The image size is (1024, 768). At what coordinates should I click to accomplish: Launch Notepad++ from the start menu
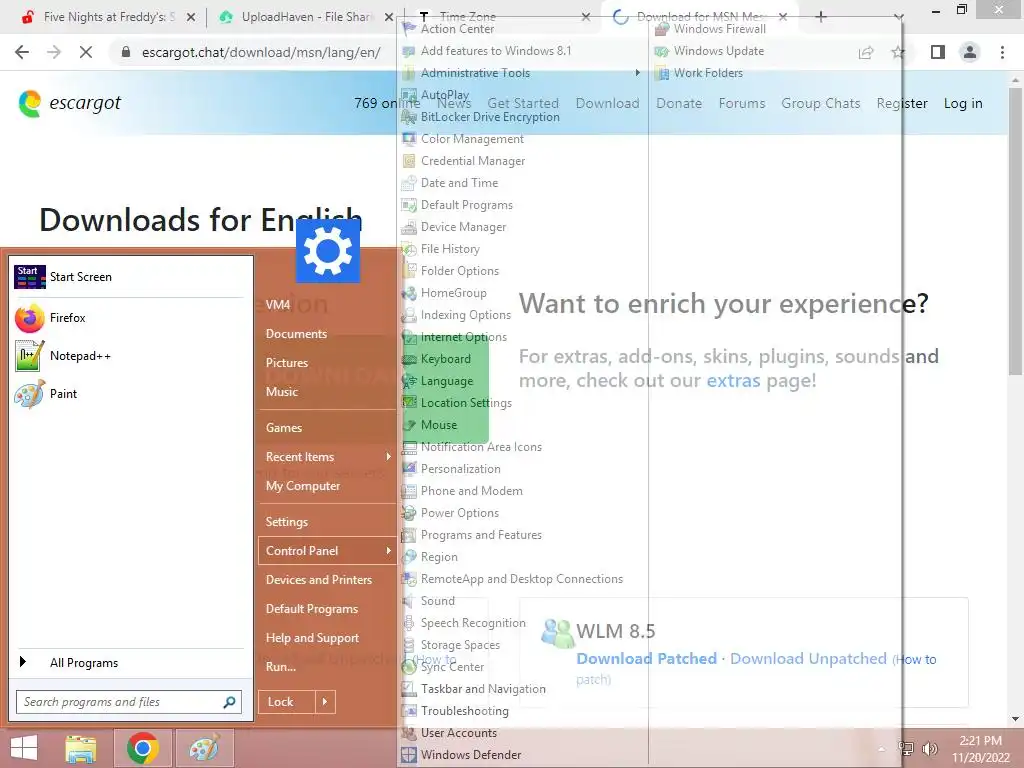coord(129,356)
